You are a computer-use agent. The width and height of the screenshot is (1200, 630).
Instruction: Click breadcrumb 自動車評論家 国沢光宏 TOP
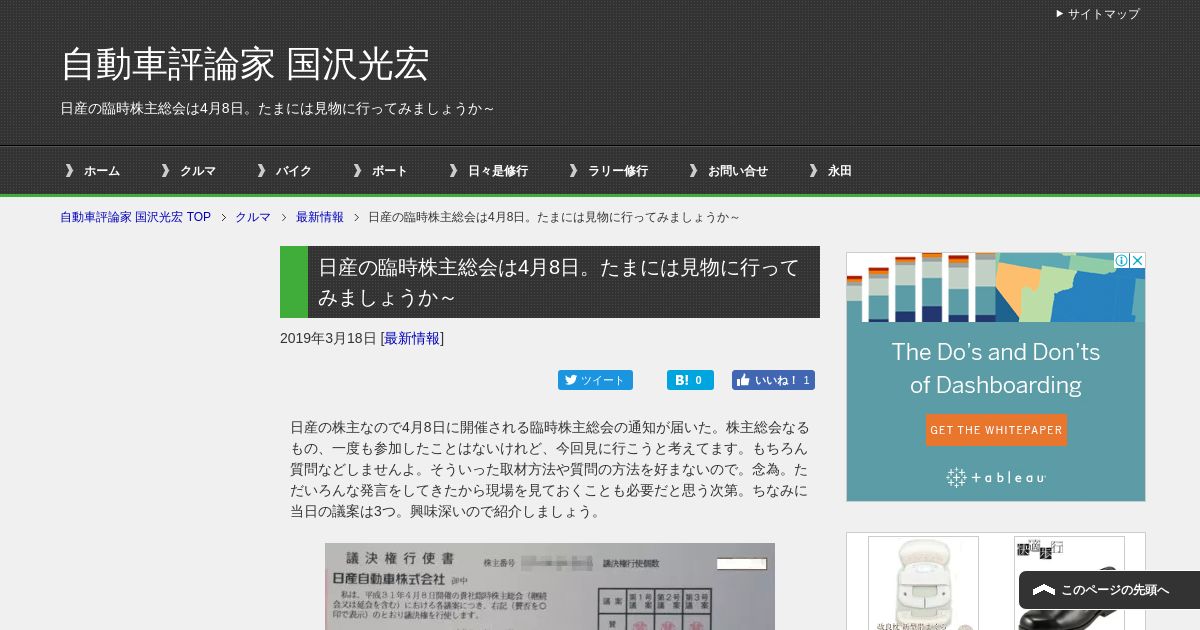tap(135, 217)
